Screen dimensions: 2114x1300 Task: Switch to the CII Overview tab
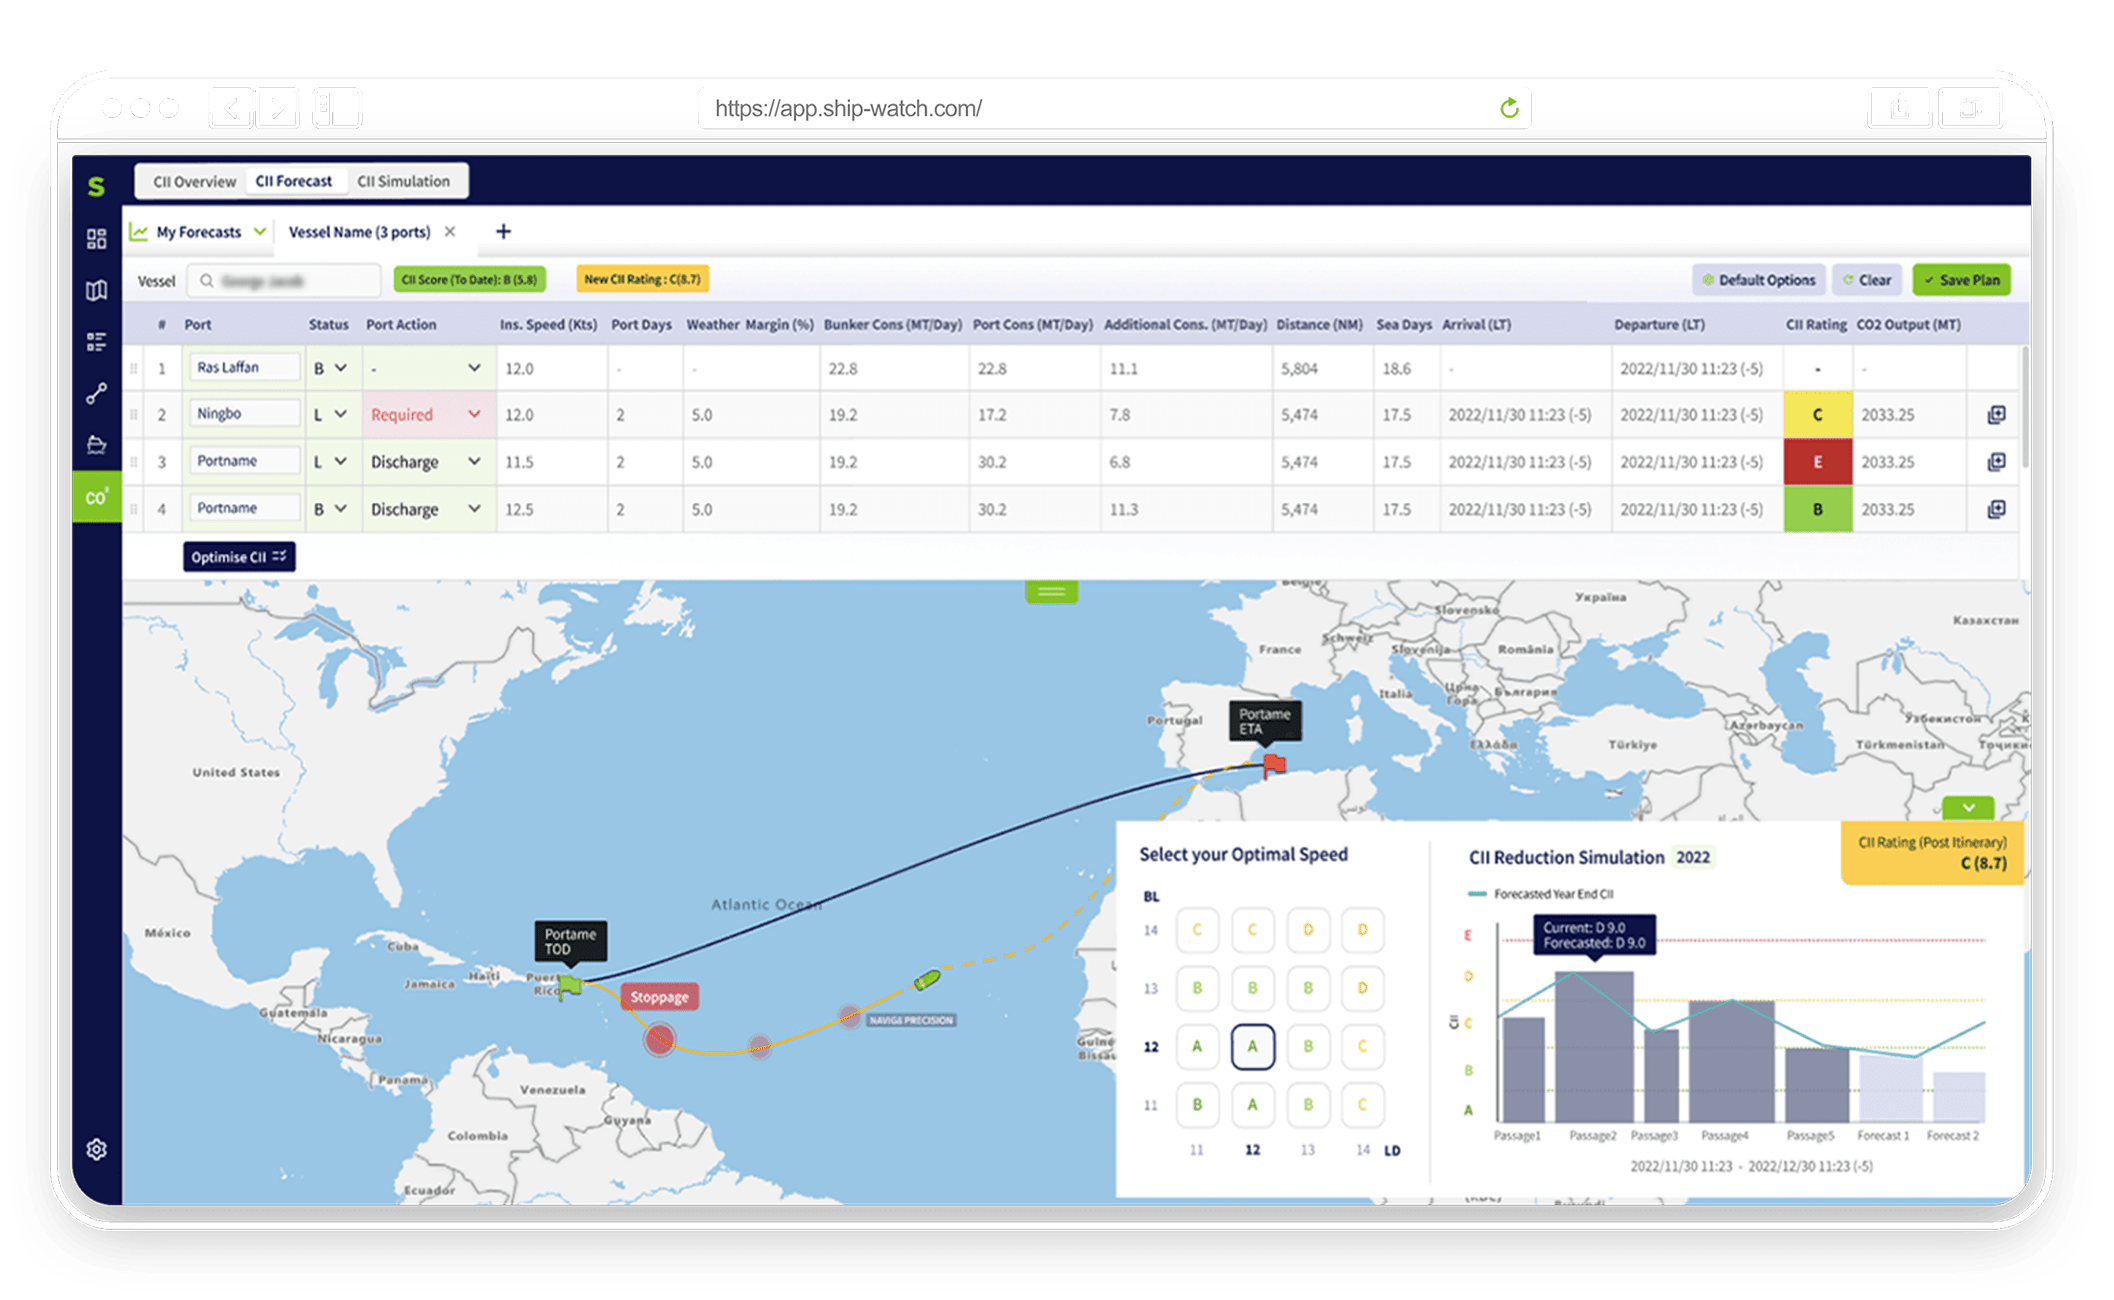[194, 181]
